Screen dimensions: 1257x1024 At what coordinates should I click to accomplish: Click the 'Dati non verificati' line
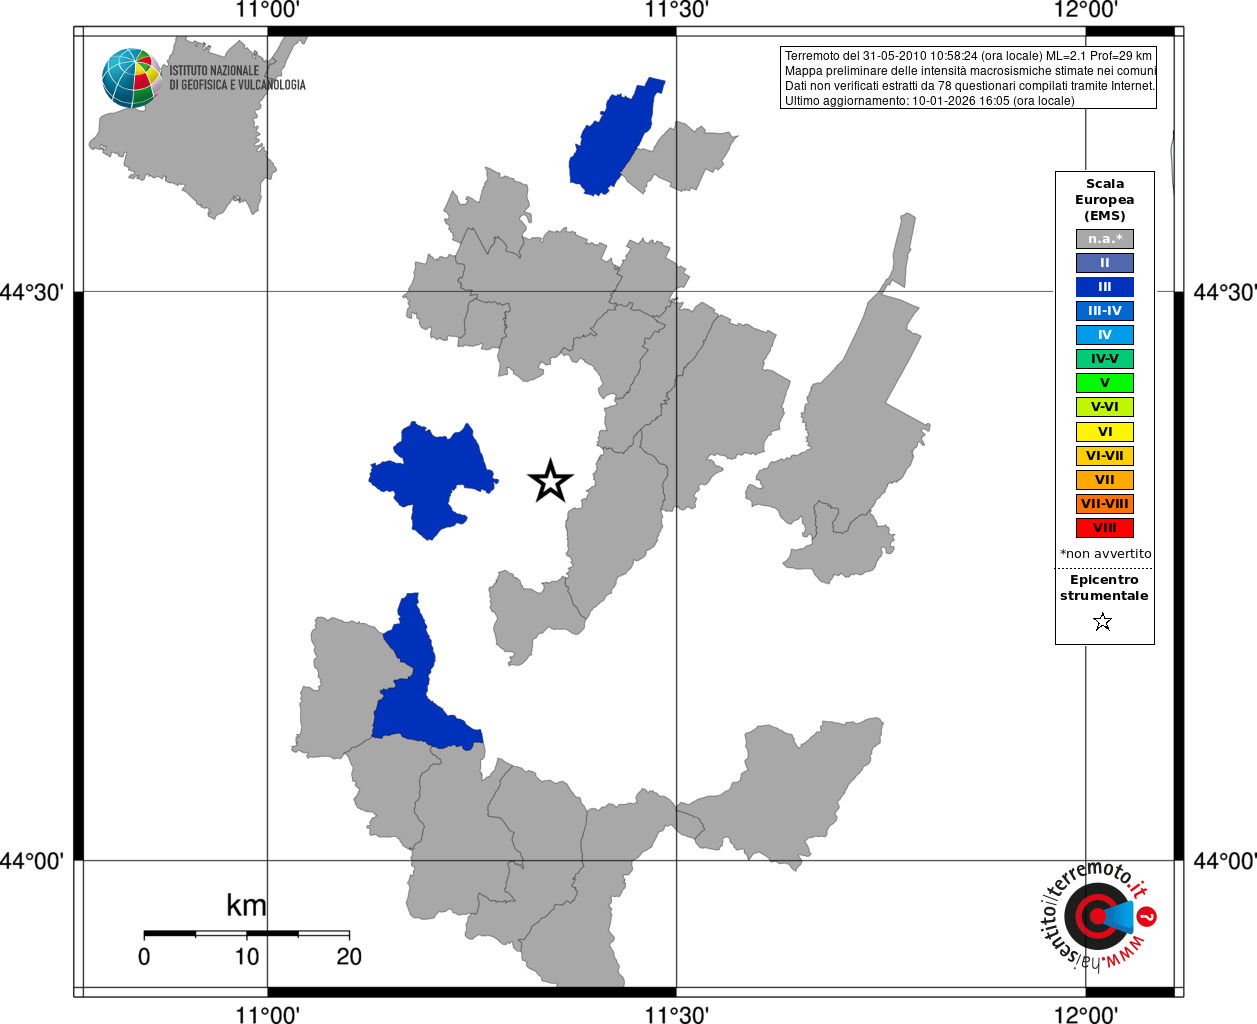pyautogui.click(x=969, y=86)
